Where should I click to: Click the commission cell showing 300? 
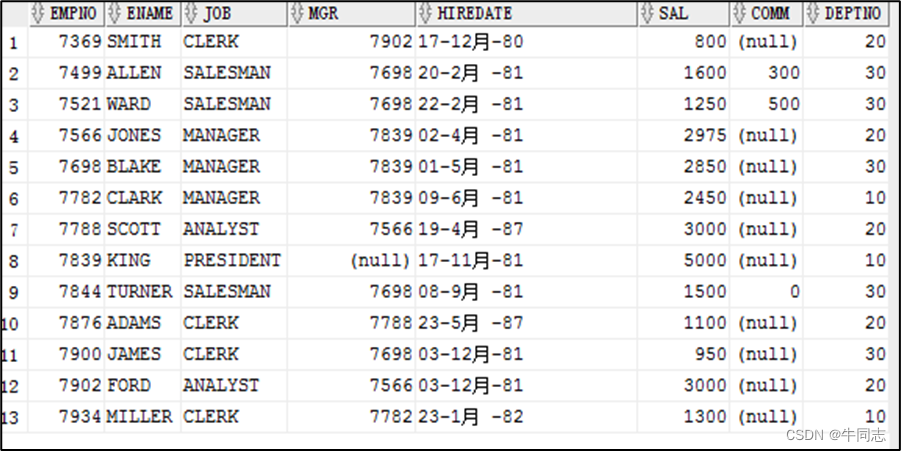(766, 73)
